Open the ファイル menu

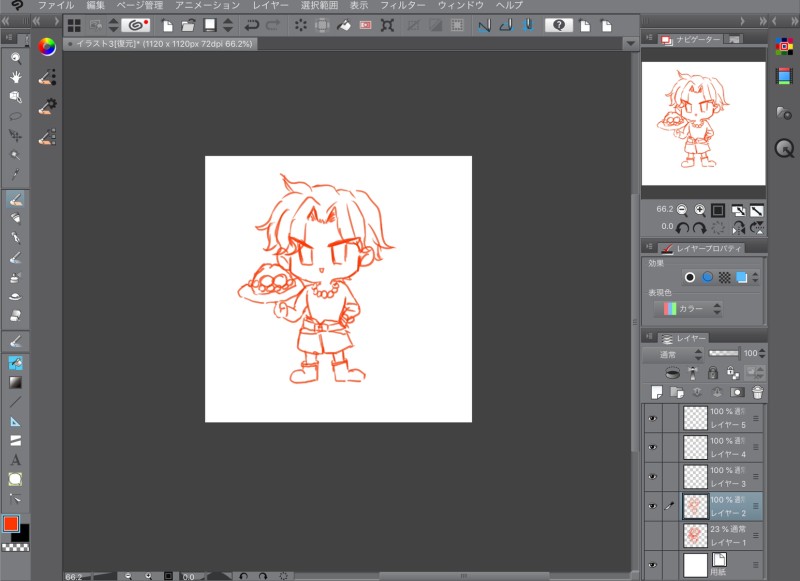[x=56, y=6]
